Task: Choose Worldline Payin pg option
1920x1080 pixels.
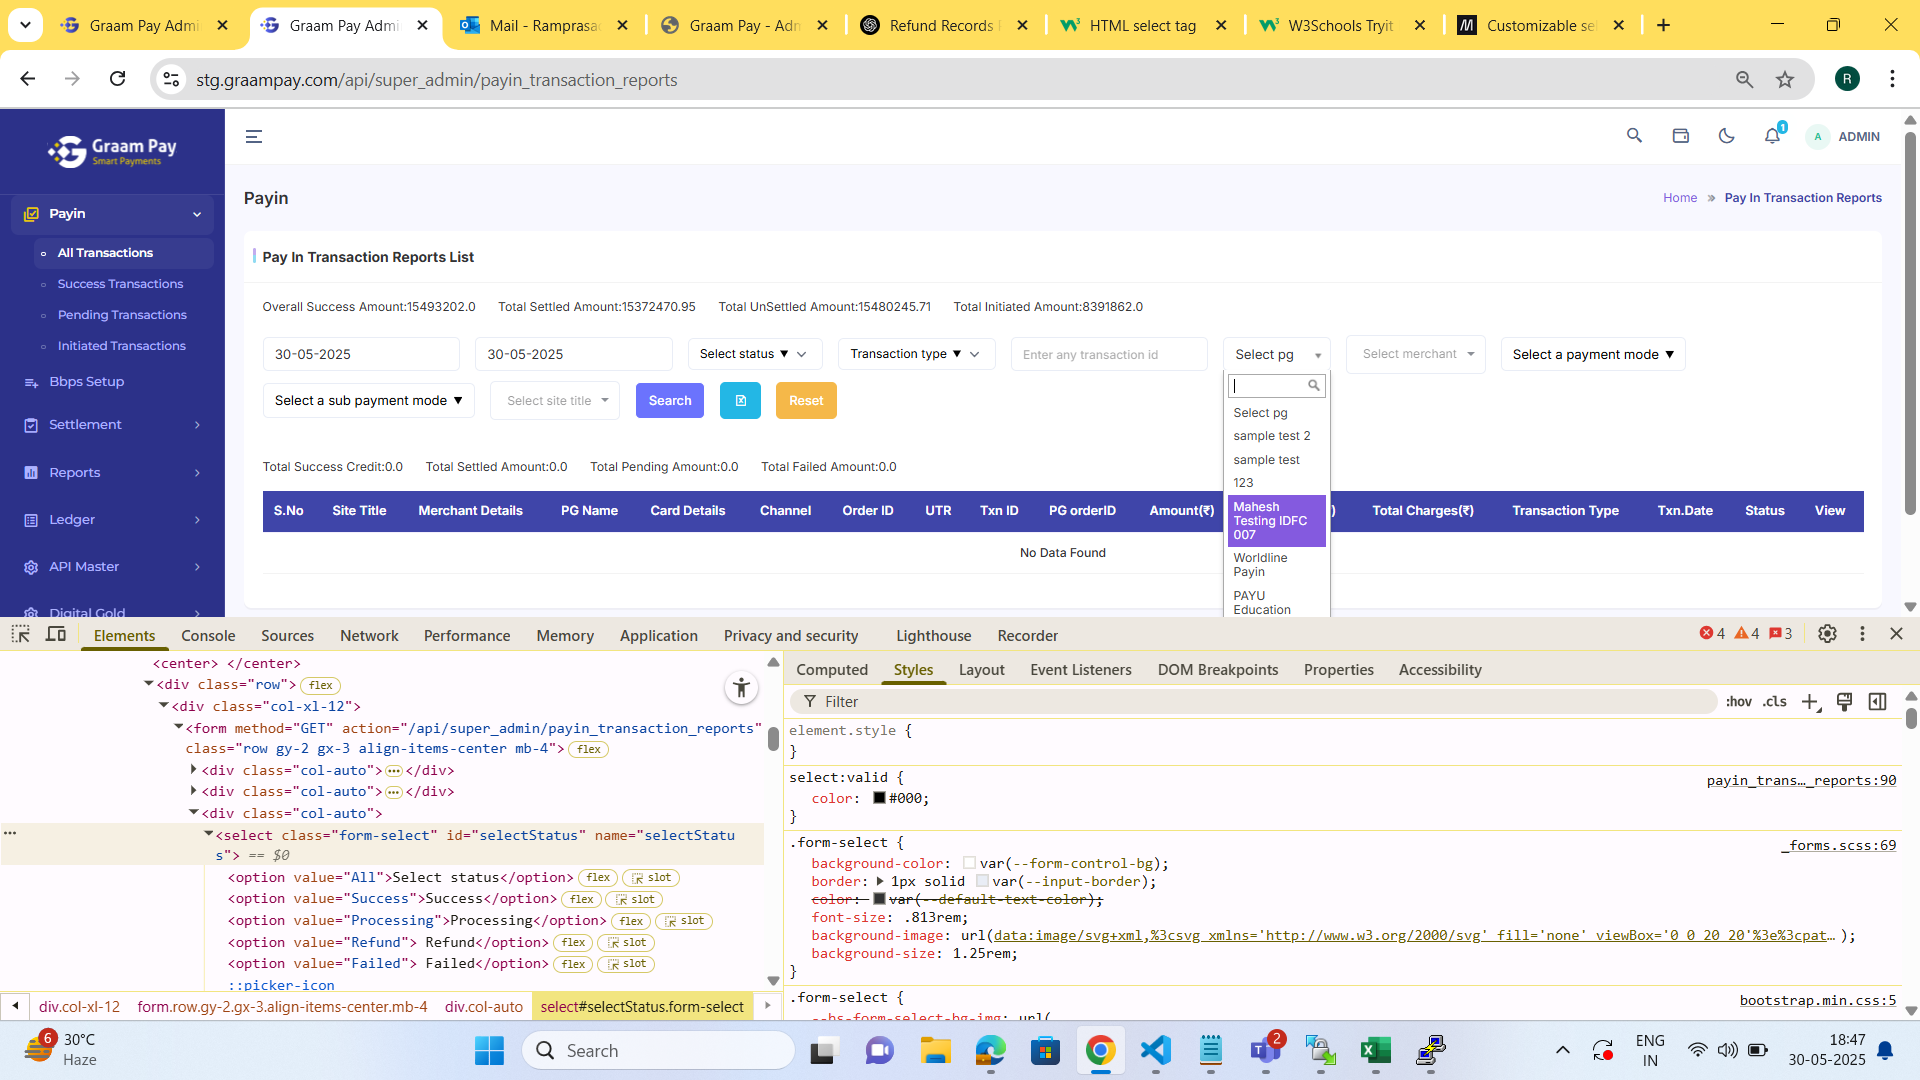Action: [1277, 565]
